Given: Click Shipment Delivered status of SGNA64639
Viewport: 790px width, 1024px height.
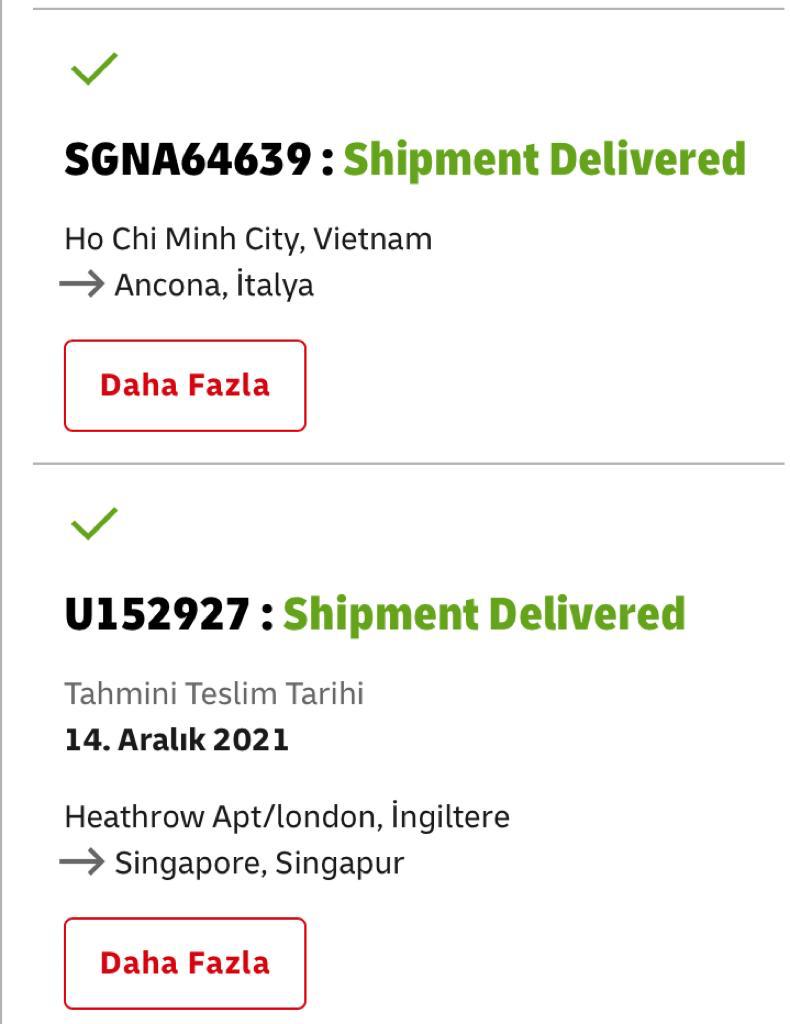Looking at the screenshot, I should tap(545, 160).
